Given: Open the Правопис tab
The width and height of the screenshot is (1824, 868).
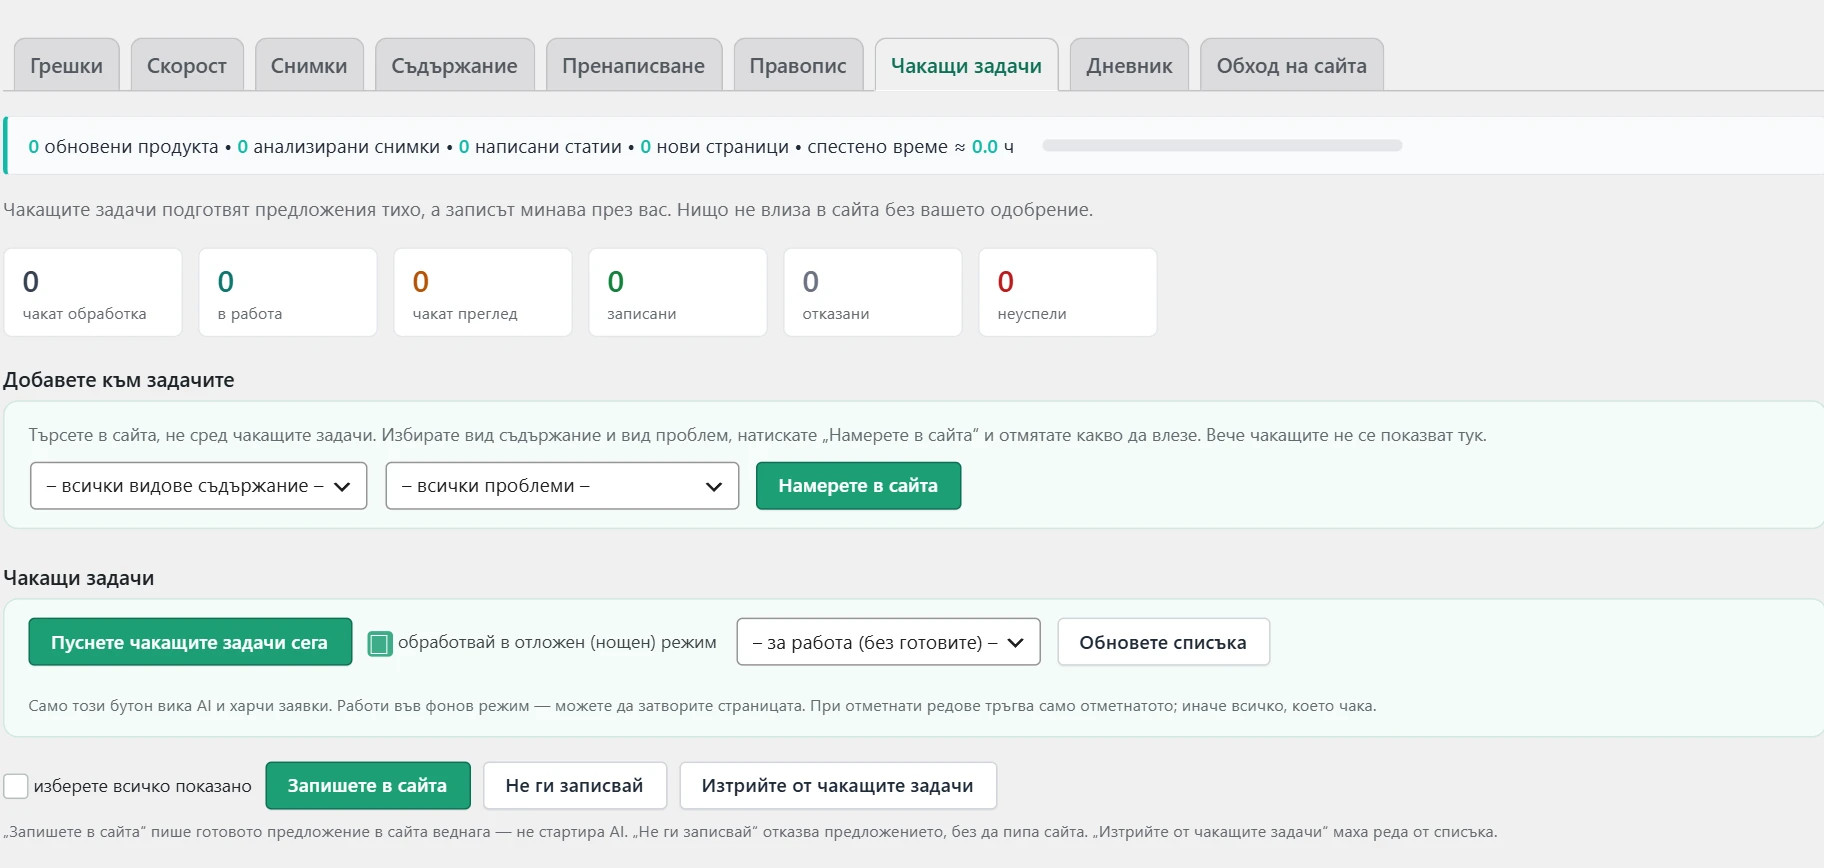Looking at the screenshot, I should [798, 65].
